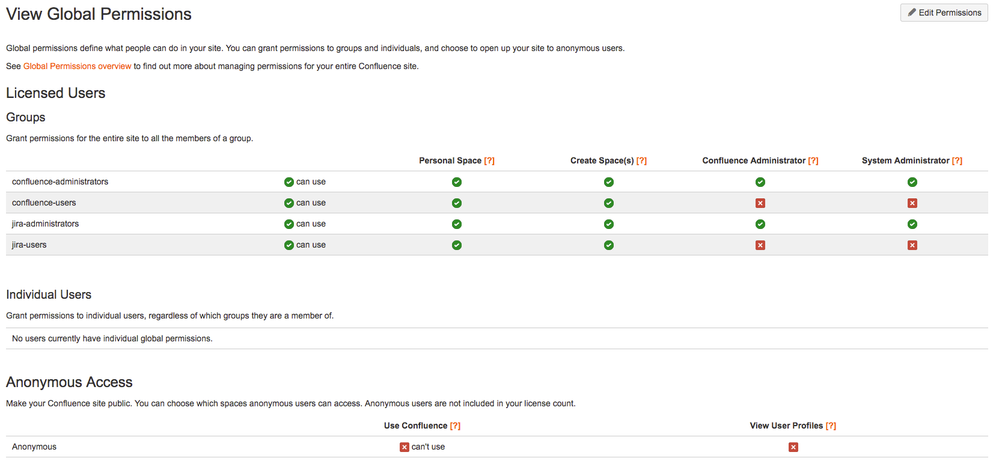This screenshot has width=999, height=470.
Task: Click Anonymous 'can't use' red X icon
Action: (404, 447)
